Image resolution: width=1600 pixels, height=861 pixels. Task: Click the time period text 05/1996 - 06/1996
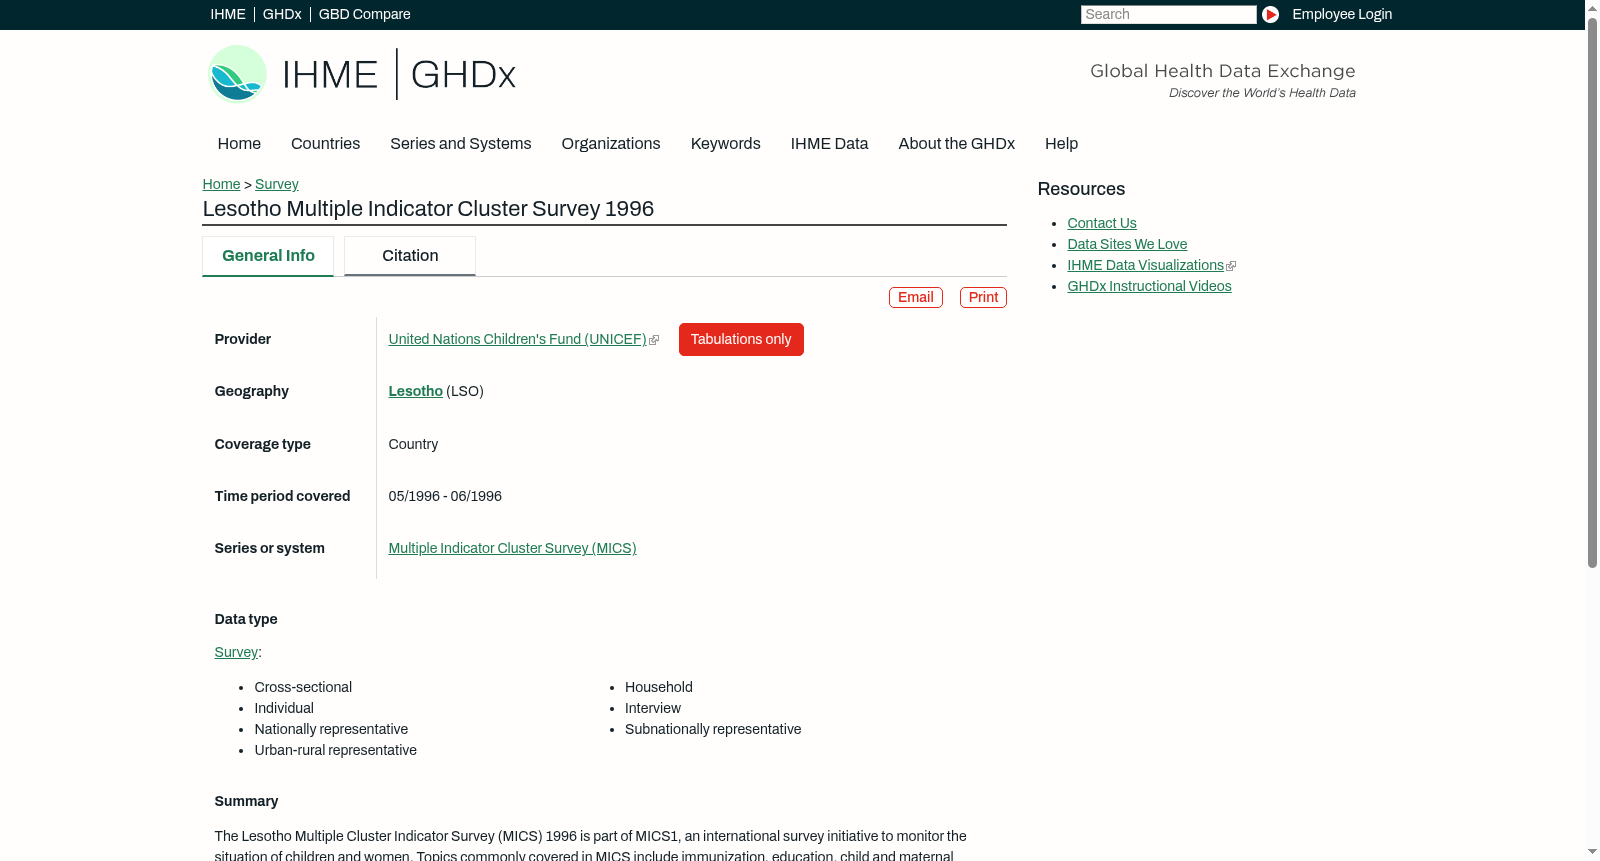[445, 496]
